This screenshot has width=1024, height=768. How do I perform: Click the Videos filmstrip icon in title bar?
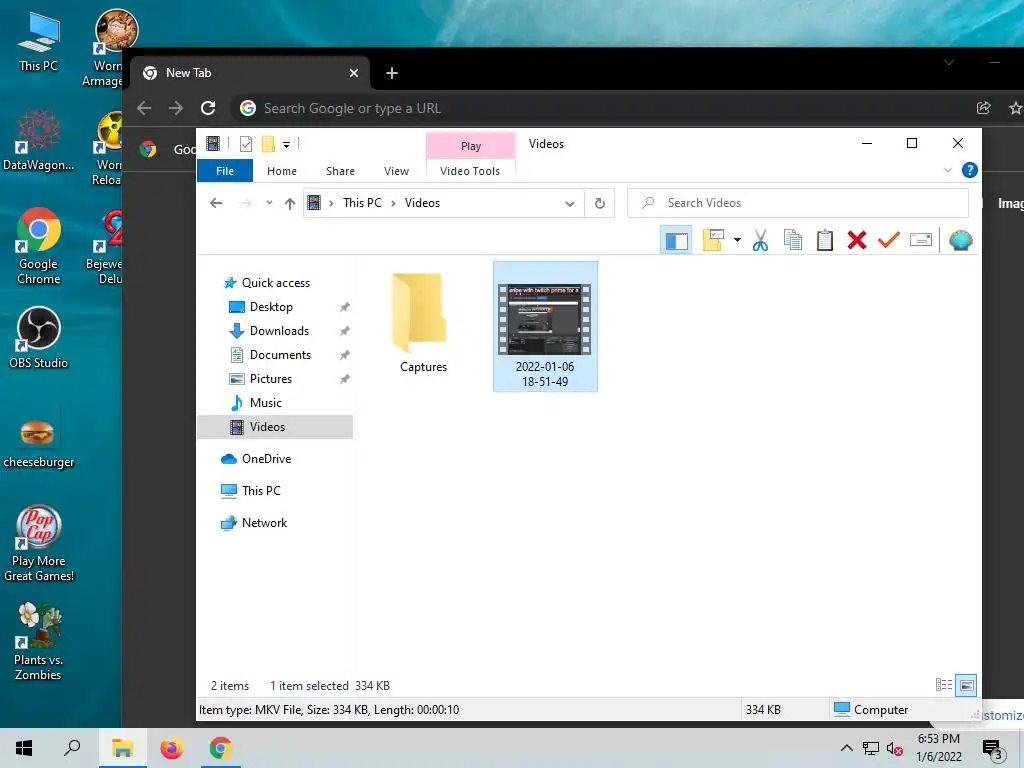click(x=213, y=144)
